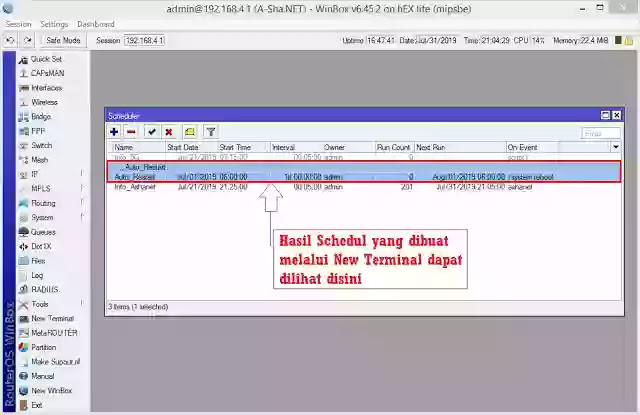Image resolution: width=640 pixels, height=415 pixels.
Task: Click the undo arrow button
Action: (x=10, y=40)
